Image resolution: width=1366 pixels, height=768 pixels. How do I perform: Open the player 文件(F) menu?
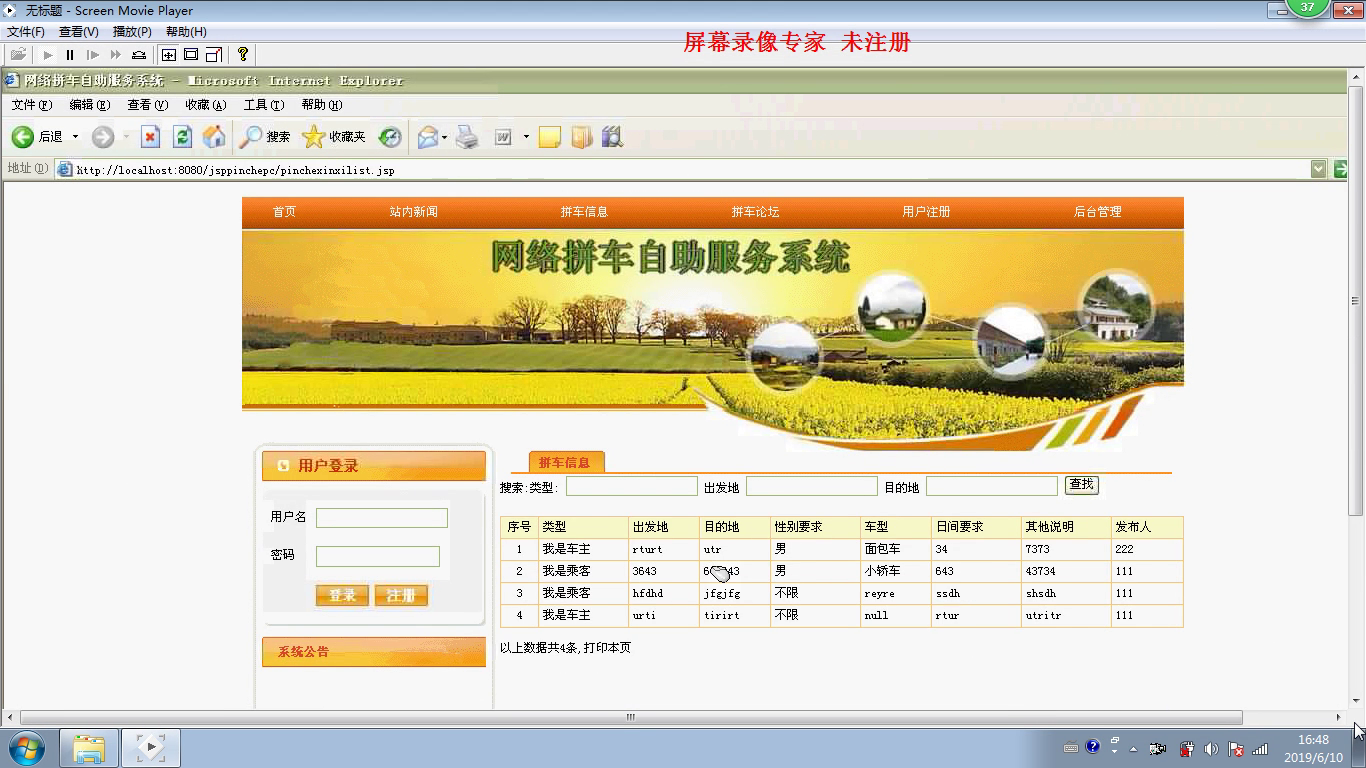(x=26, y=32)
